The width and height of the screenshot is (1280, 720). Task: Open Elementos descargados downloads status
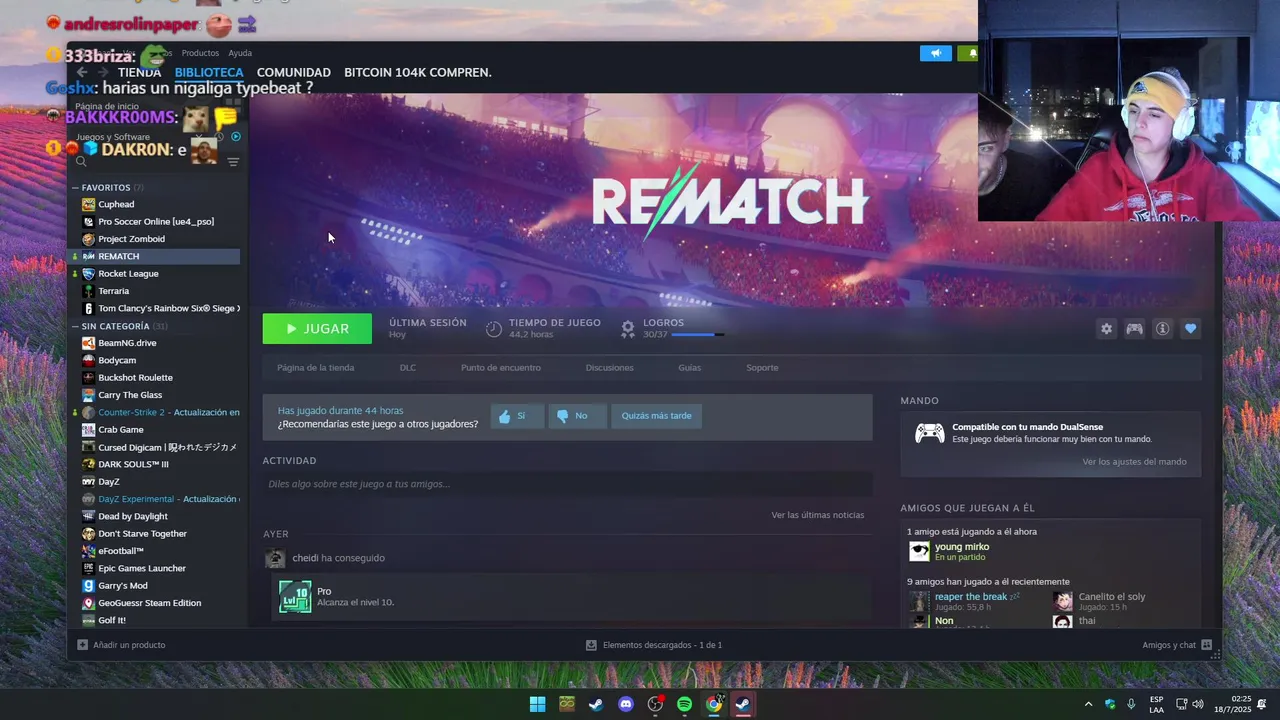point(653,645)
